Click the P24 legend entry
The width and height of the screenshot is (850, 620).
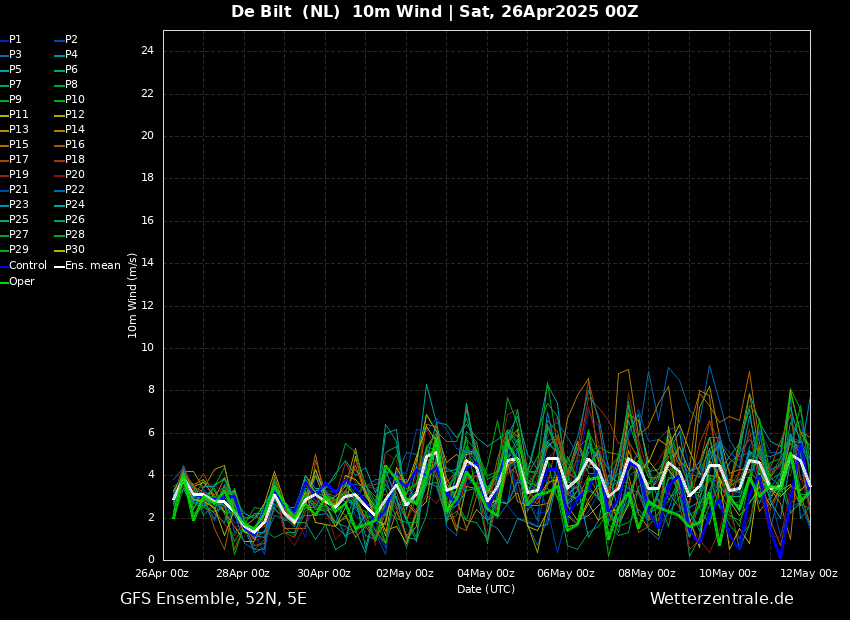pyautogui.click(x=74, y=205)
